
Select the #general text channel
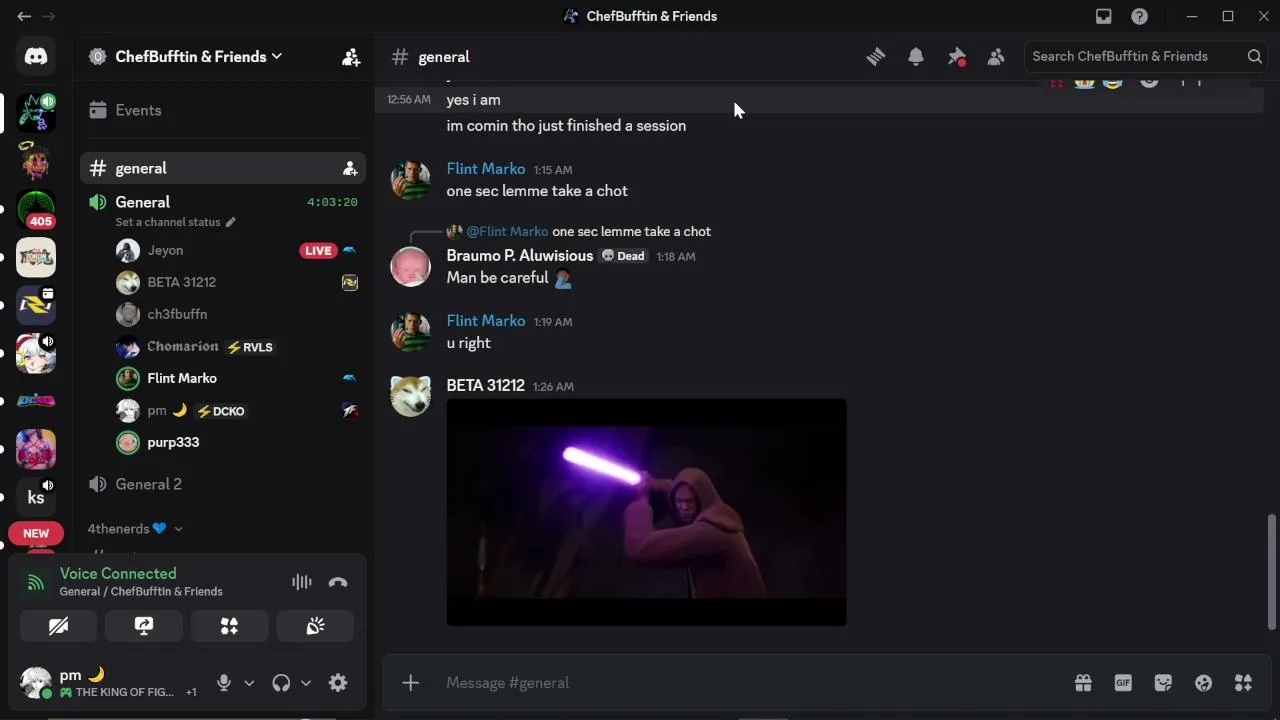223,169
